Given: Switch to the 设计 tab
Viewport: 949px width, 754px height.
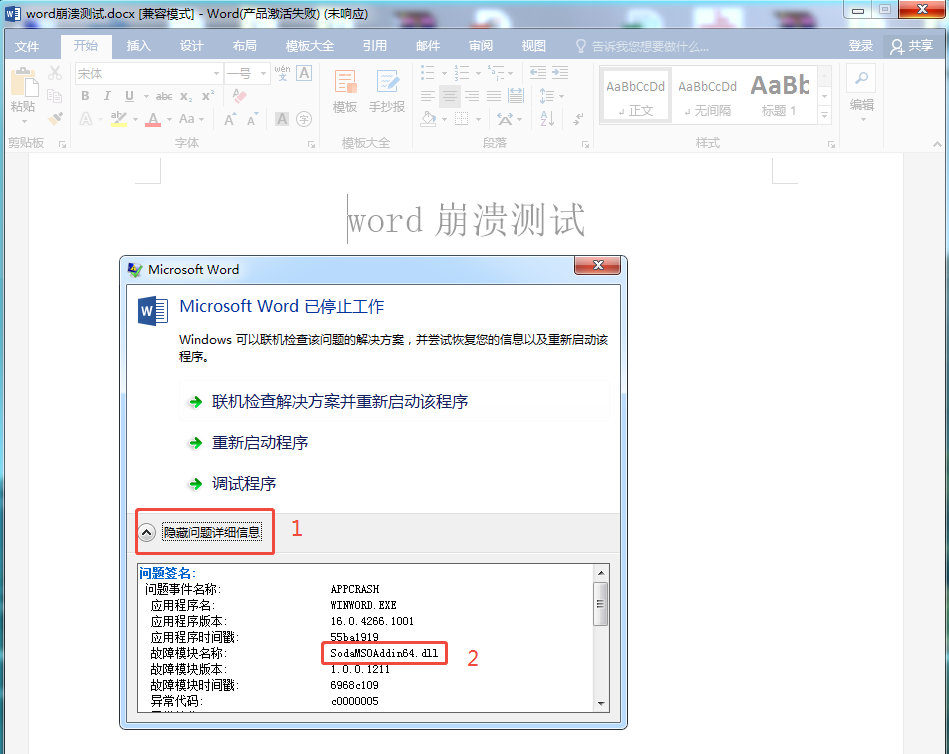Looking at the screenshot, I should pyautogui.click(x=191, y=46).
